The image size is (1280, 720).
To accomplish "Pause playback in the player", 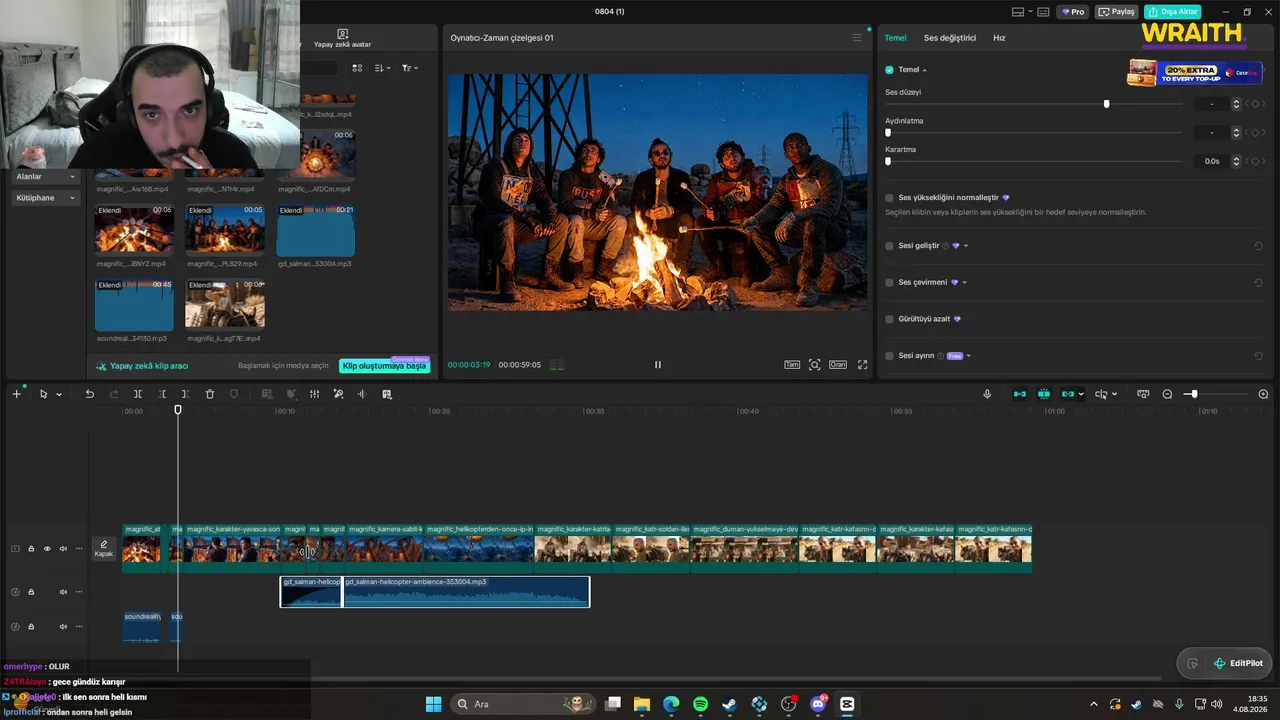I will point(657,365).
